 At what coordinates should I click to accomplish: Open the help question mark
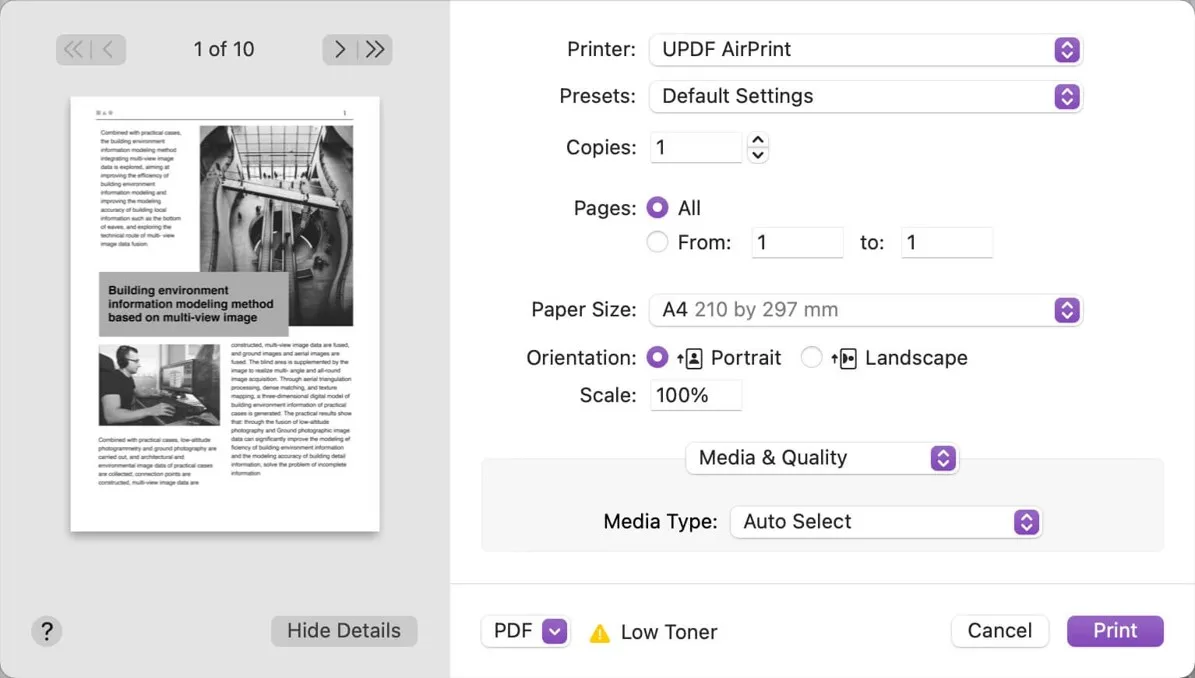pos(46,631)
